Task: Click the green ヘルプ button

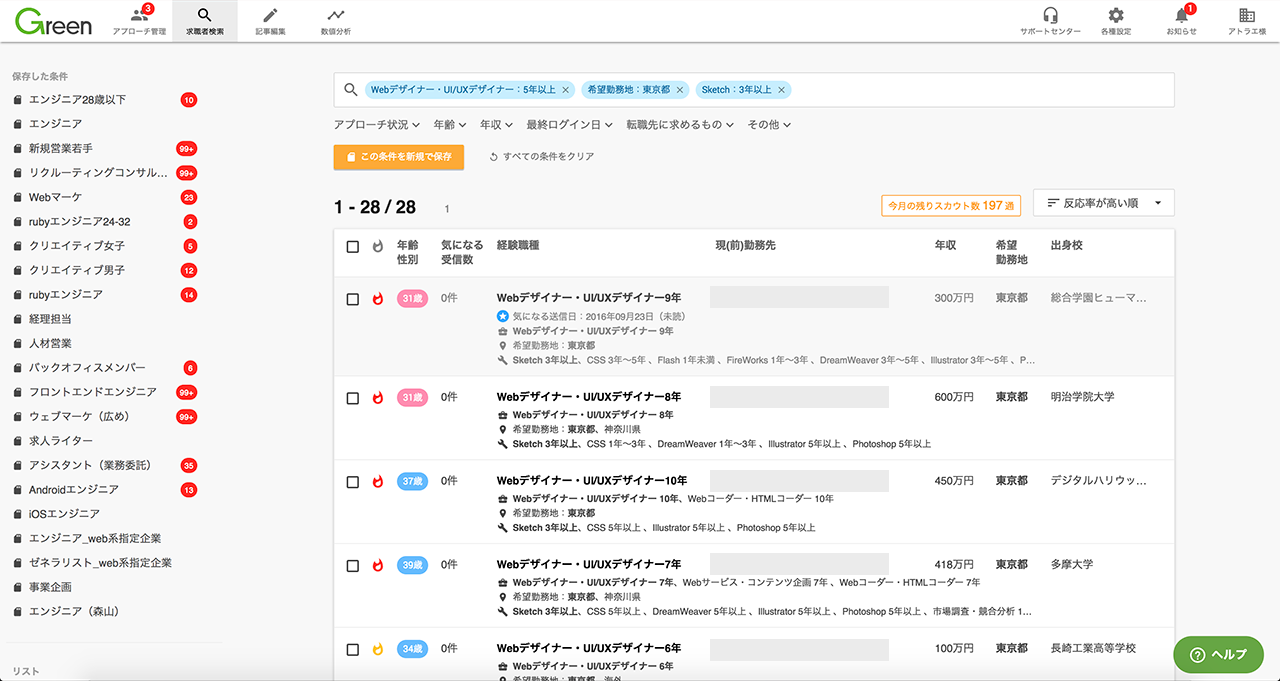Action: (x=1218, y=654)
